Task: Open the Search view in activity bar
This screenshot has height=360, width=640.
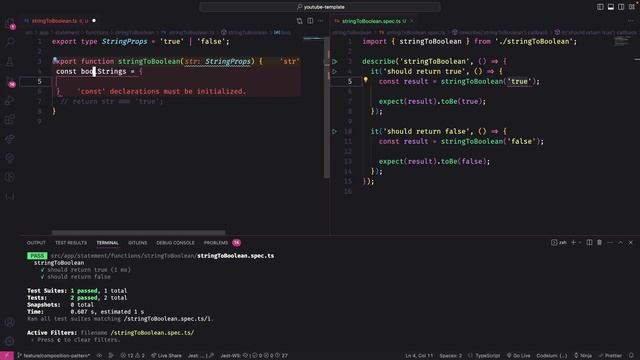Action: pyautogui.click(x=10, y=42)
